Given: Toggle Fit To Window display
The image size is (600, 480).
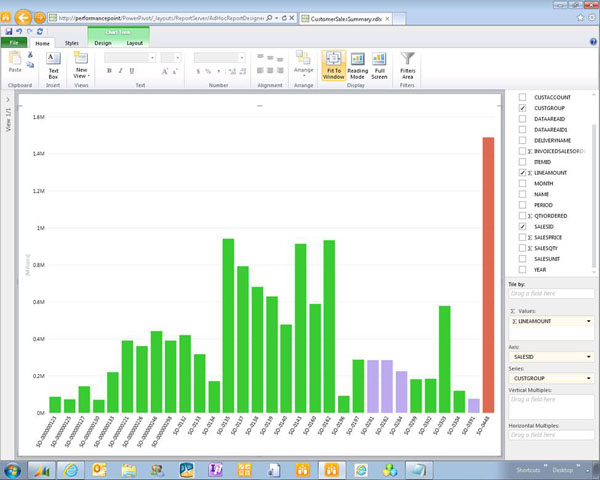Looking at the screenshot, I should [334, 65].
